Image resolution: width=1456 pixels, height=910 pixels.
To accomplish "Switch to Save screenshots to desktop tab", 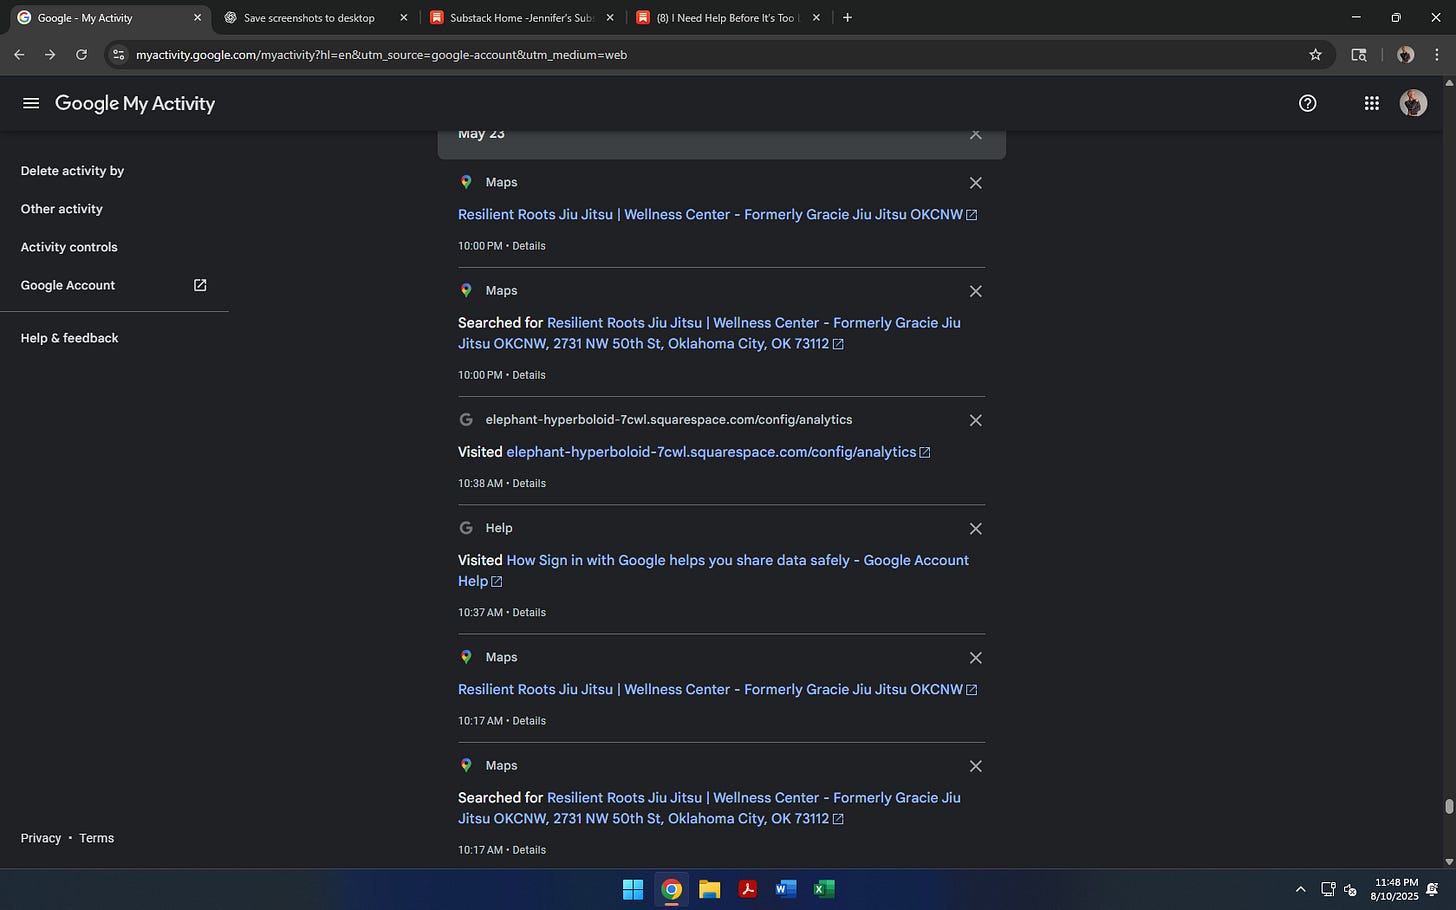I will point(317,17).
